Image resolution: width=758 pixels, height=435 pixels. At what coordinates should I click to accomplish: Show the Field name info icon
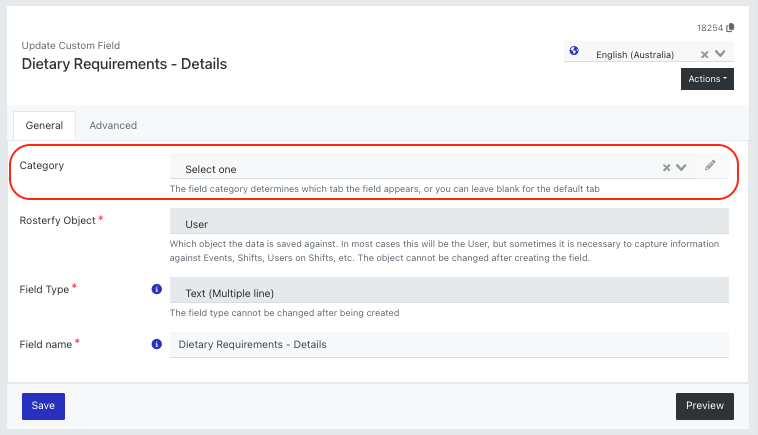[x=157, y=344]
